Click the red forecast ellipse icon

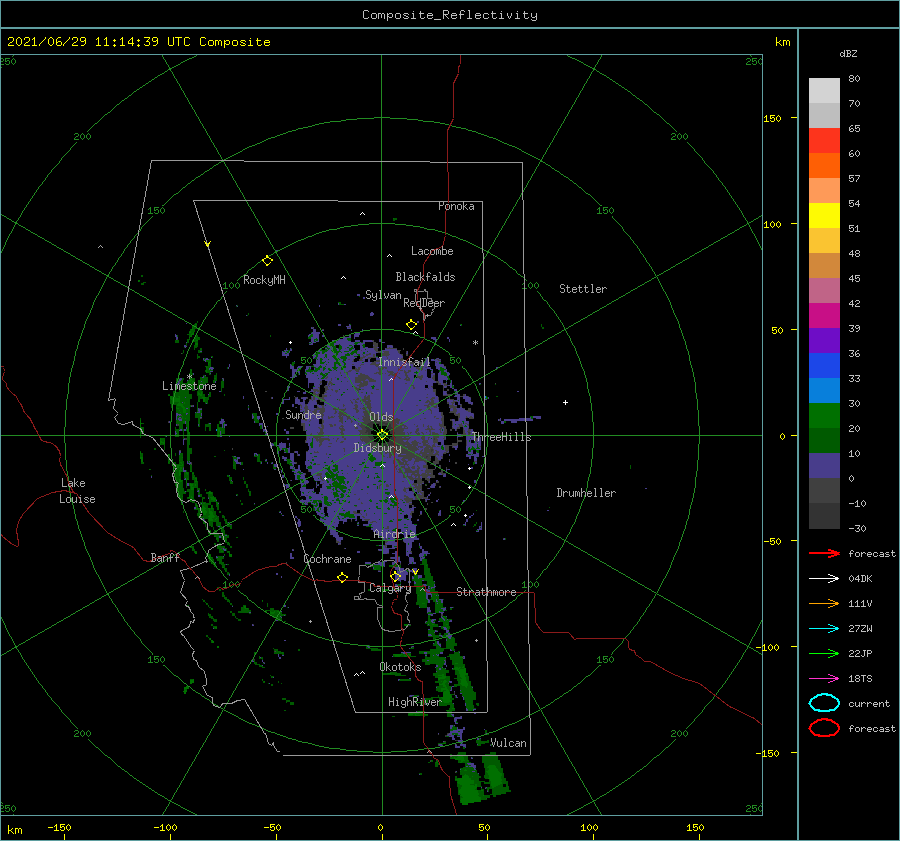(824, 728)
